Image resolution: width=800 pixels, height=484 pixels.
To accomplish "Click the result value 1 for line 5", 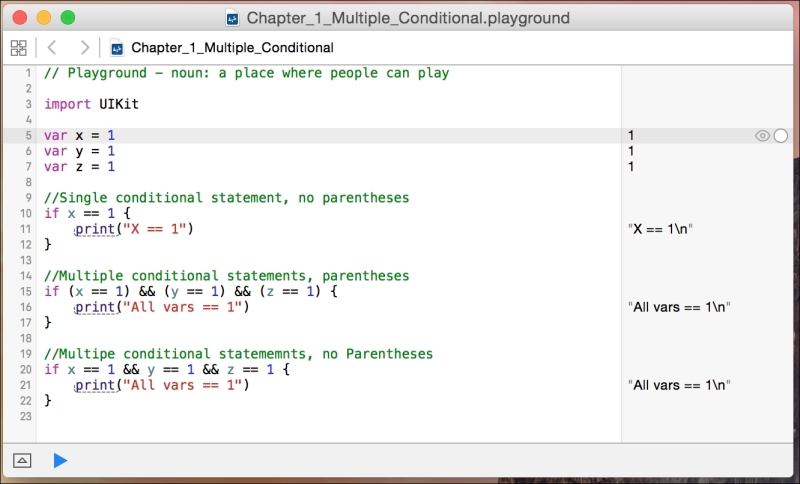I will 631,136.
